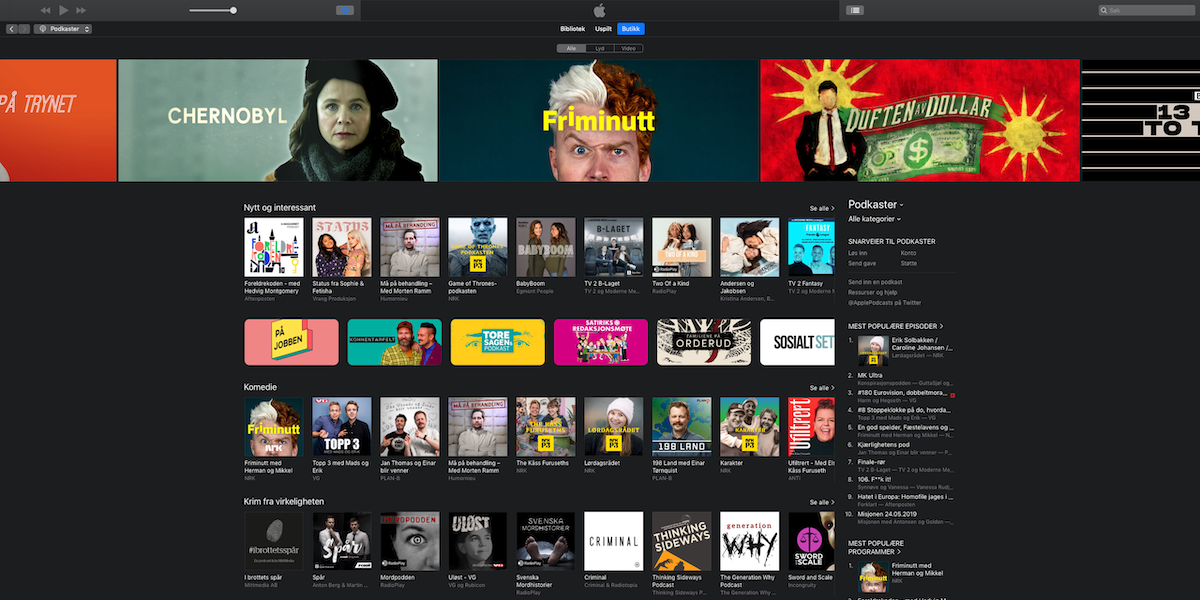Open the Podkaster media picker dropdown
This screenshot has height=600, width=1200.
tap(63, 29)
